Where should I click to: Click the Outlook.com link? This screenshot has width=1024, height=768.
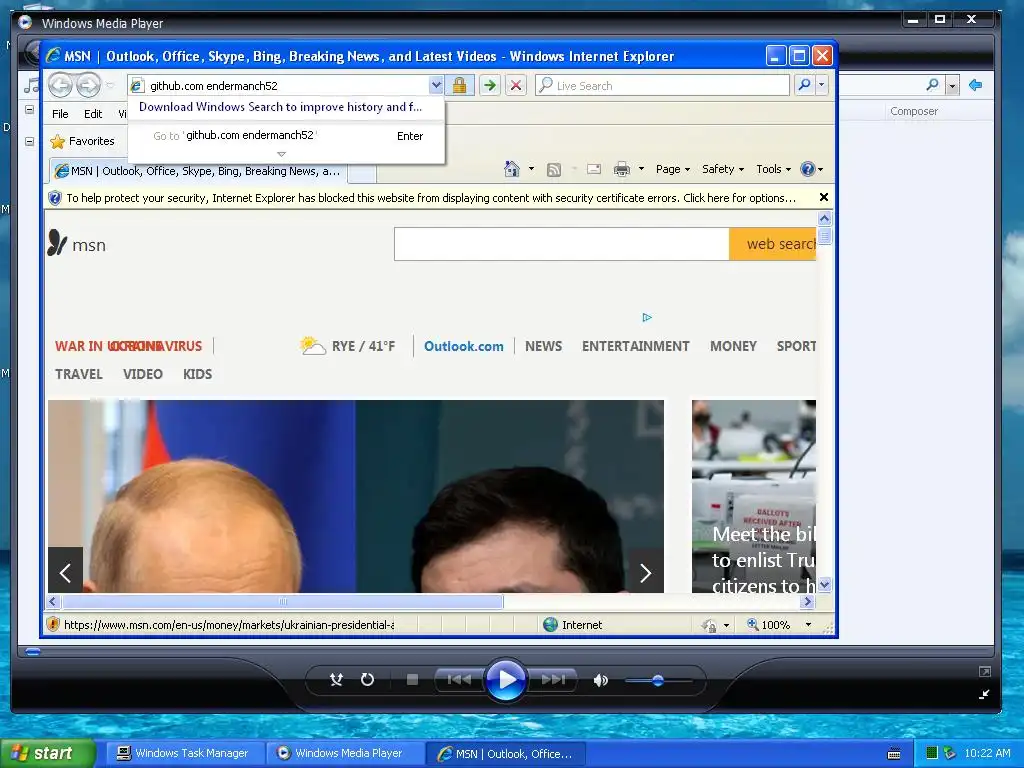point(464,346)
